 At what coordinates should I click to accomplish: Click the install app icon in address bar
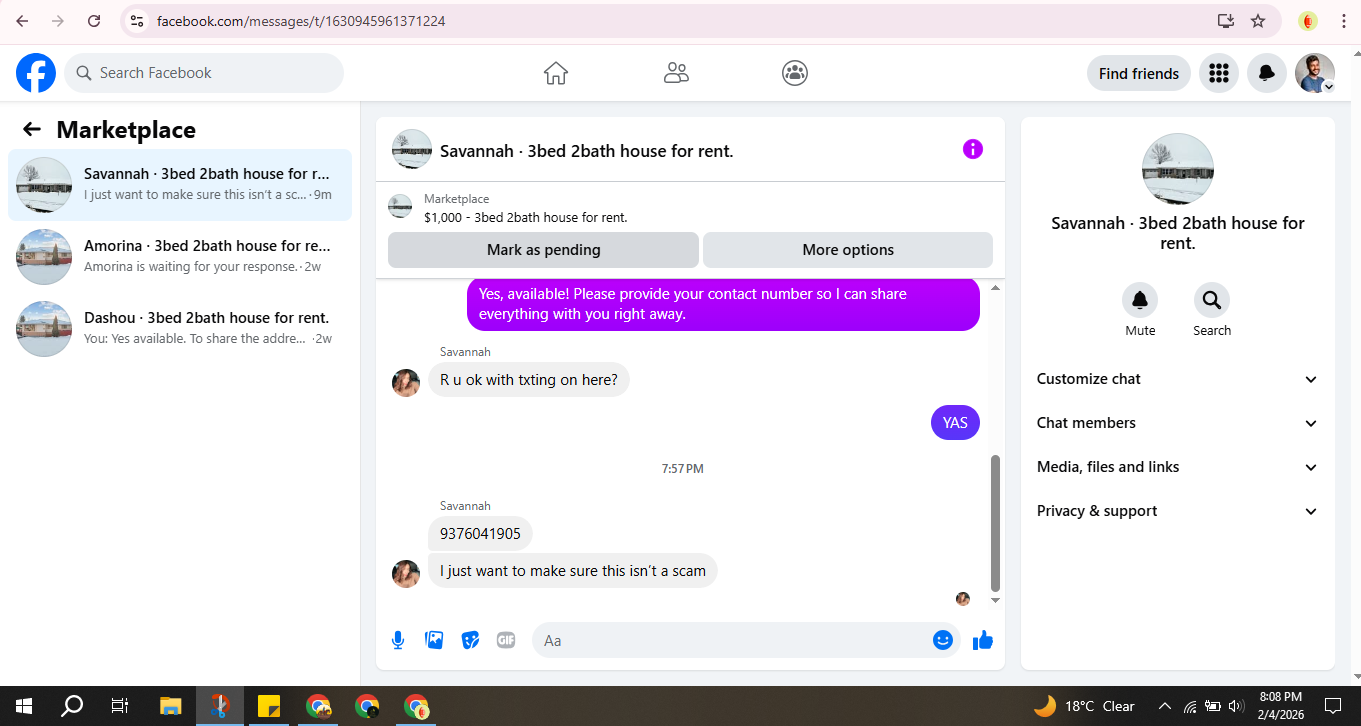click(1225, 21)
